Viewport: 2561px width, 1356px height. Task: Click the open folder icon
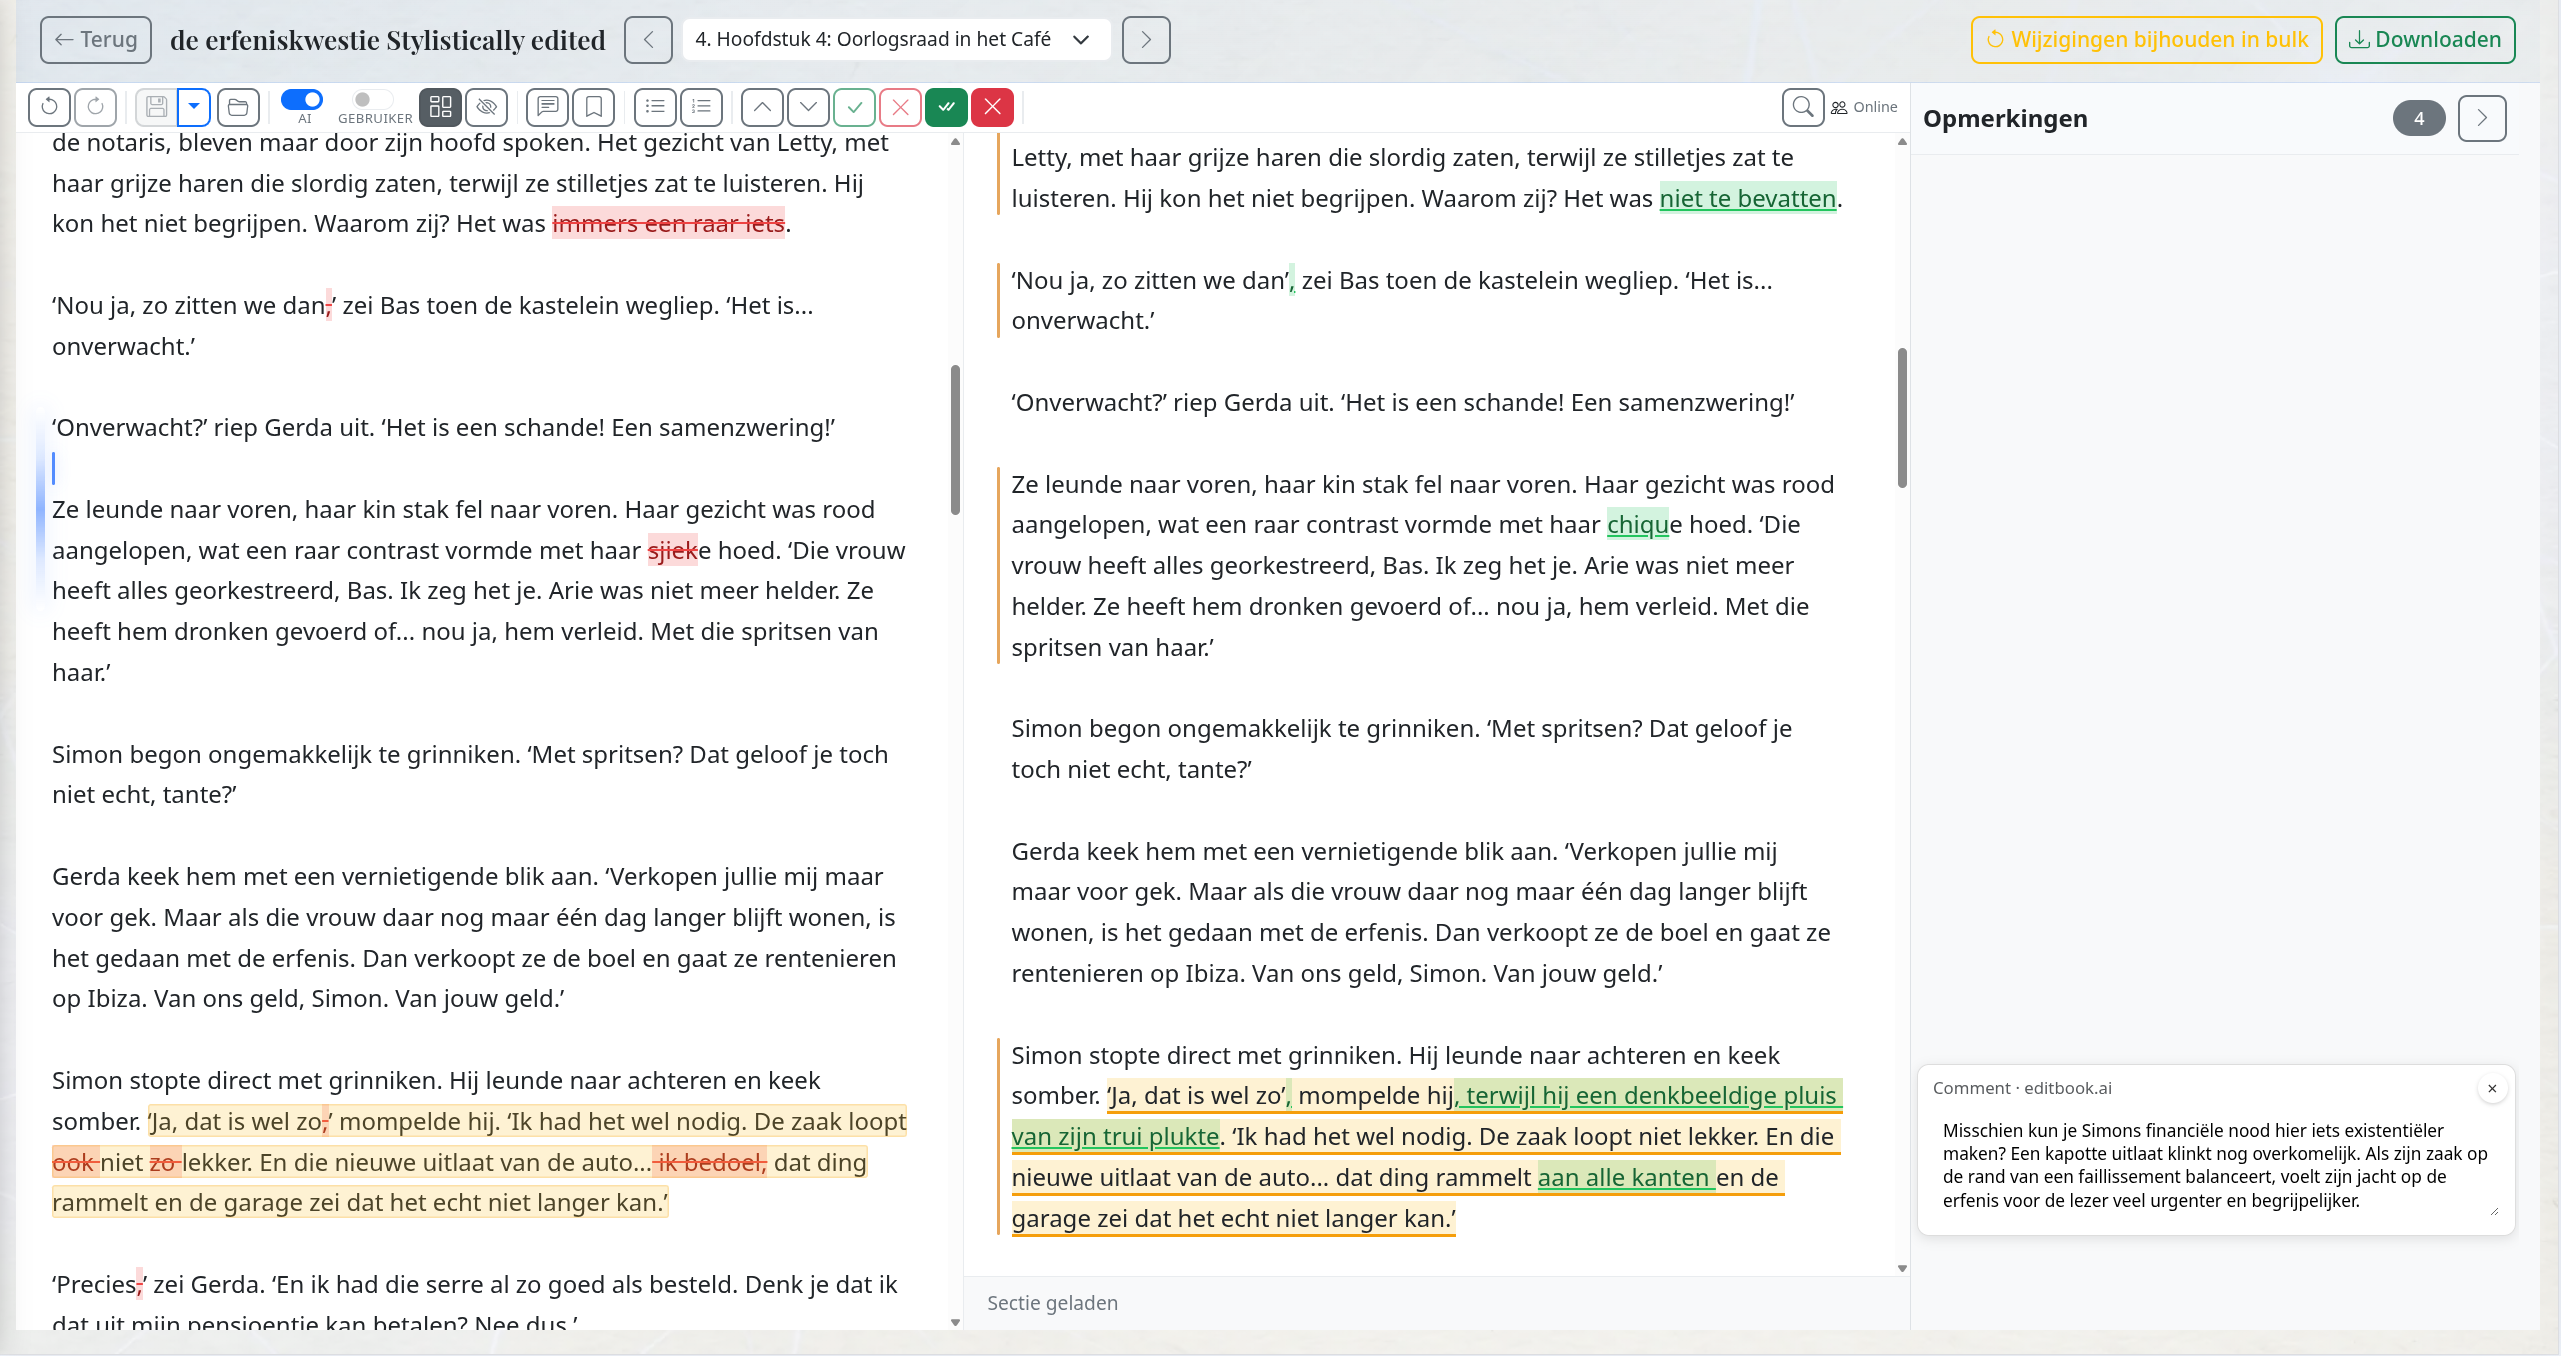(x=238, y=107)
